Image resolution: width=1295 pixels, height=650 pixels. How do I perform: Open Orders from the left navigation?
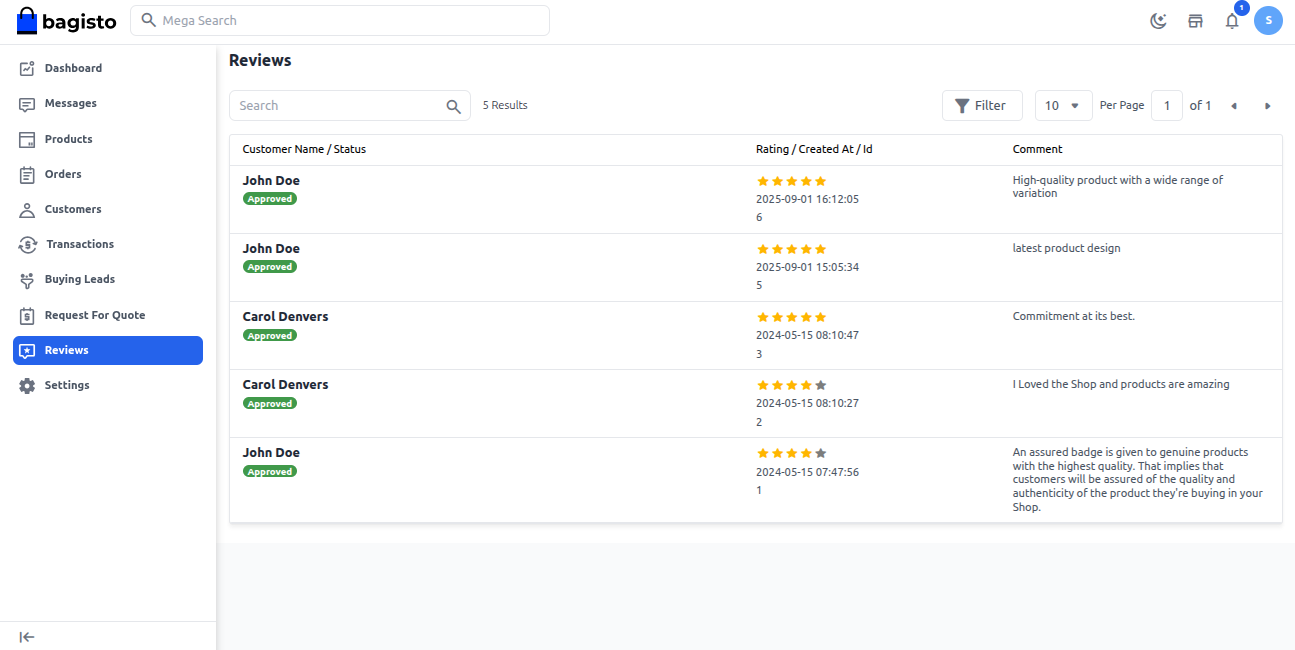pos(63,174)
